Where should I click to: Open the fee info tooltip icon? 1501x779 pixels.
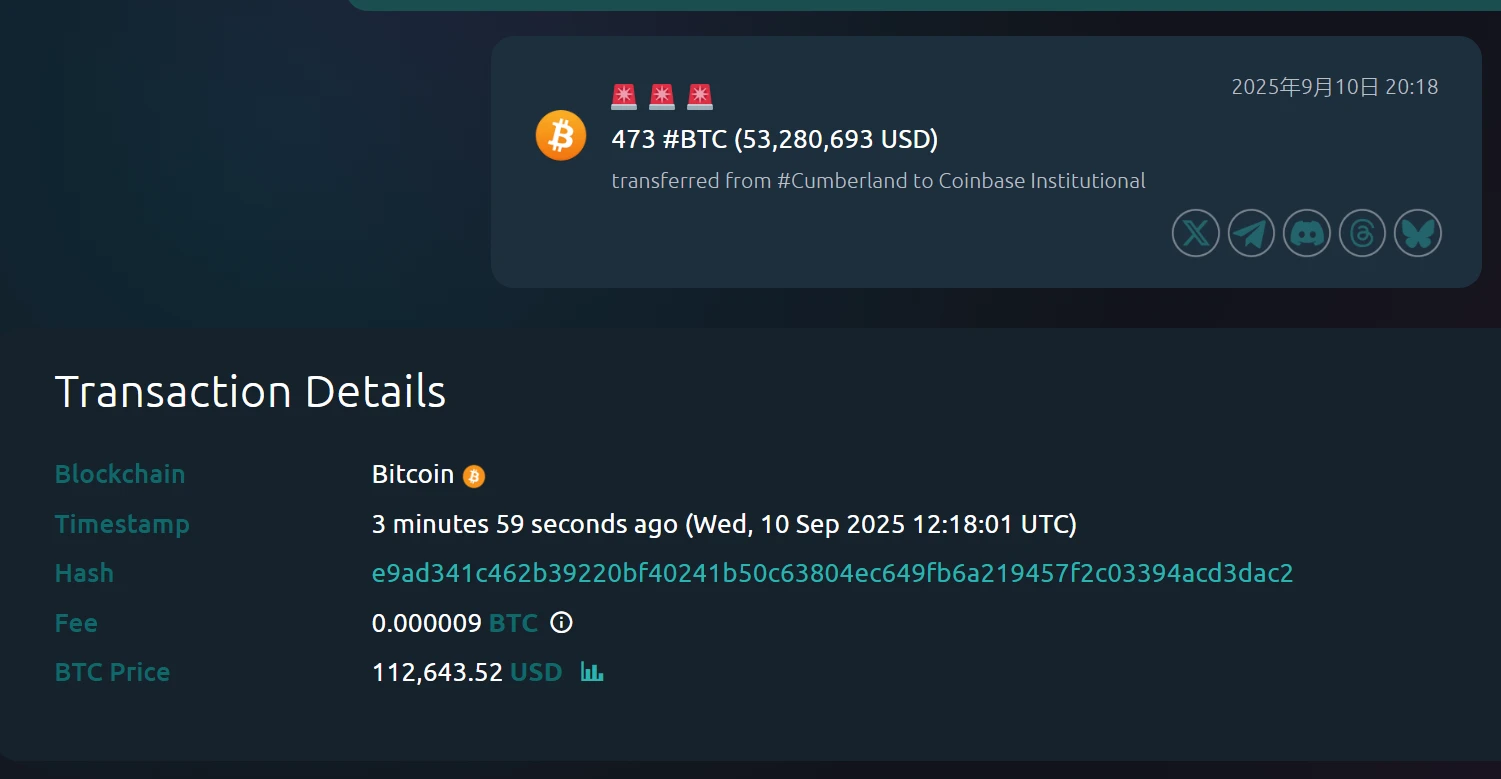pyautogui.click(x=561, y=623)
